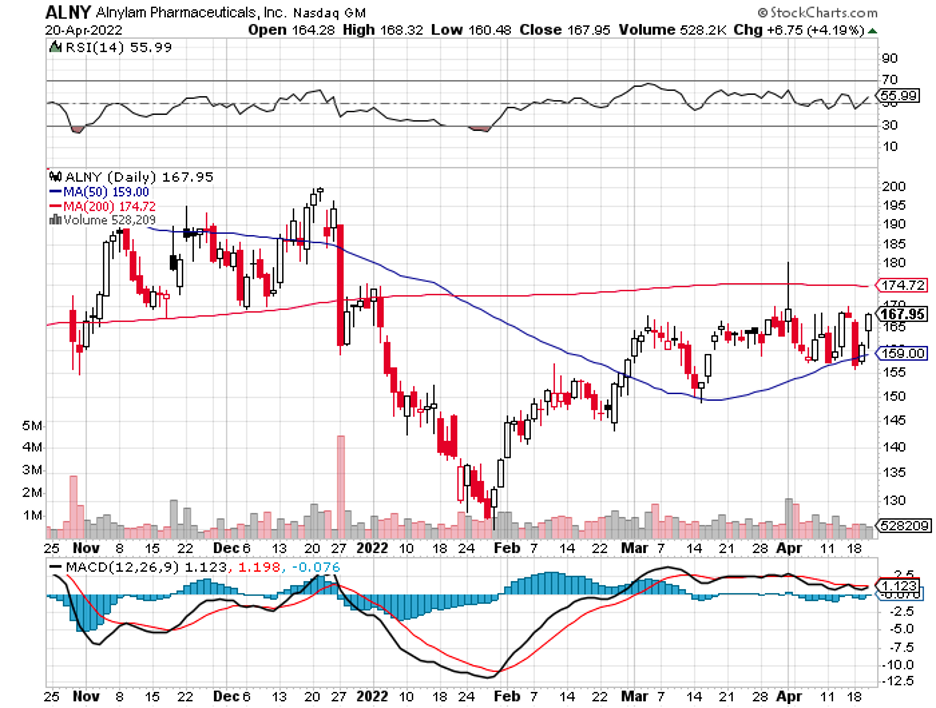Click the -12.5 MACD axis label

900,681
